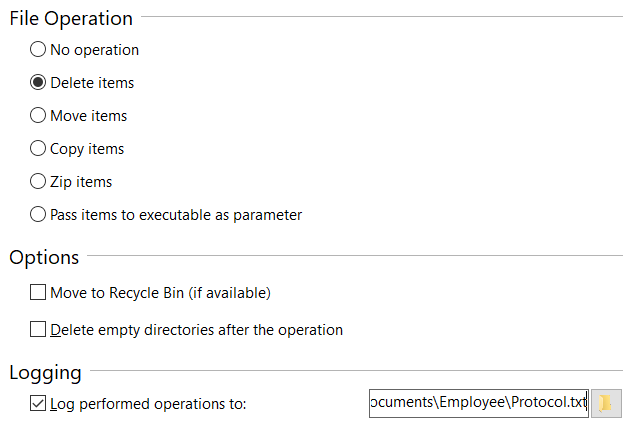Choose the 'Move items' radio option

38,115
